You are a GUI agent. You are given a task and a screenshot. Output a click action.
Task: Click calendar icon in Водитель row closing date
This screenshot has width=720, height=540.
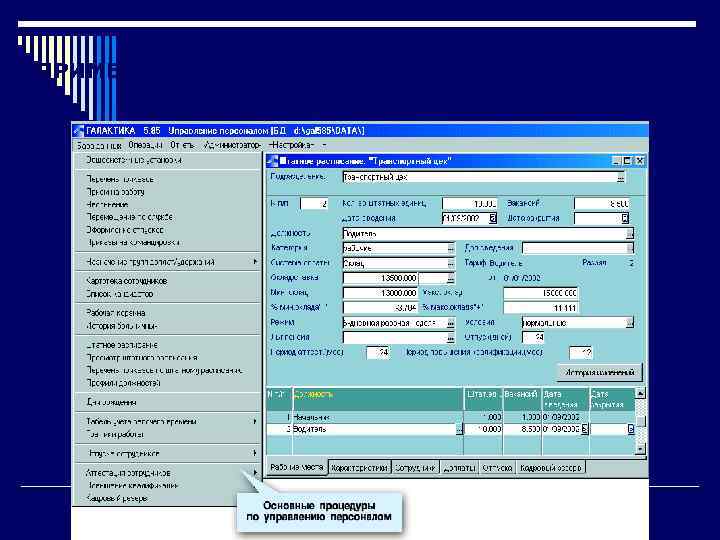(x=631, y=429)
